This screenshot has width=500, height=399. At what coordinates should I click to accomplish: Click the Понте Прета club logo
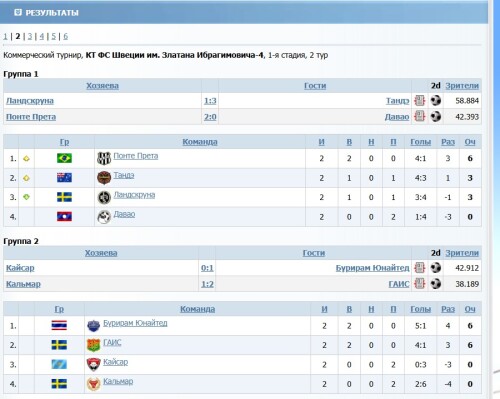click(x=104, y=158)
